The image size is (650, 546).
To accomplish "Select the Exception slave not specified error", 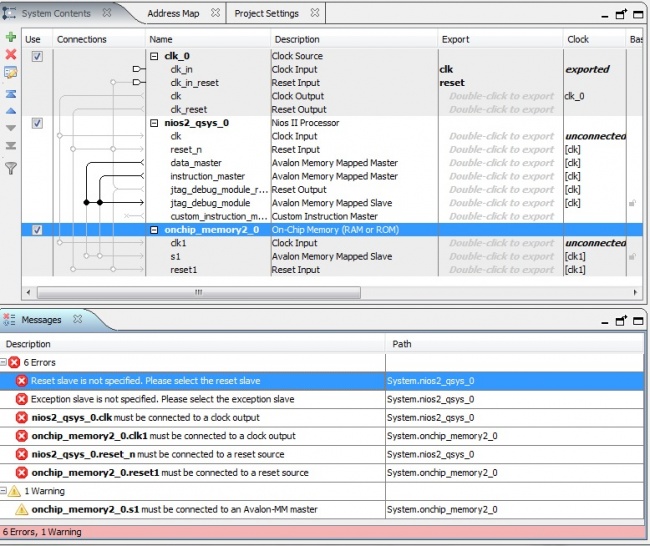I will [x=322, y=399].
